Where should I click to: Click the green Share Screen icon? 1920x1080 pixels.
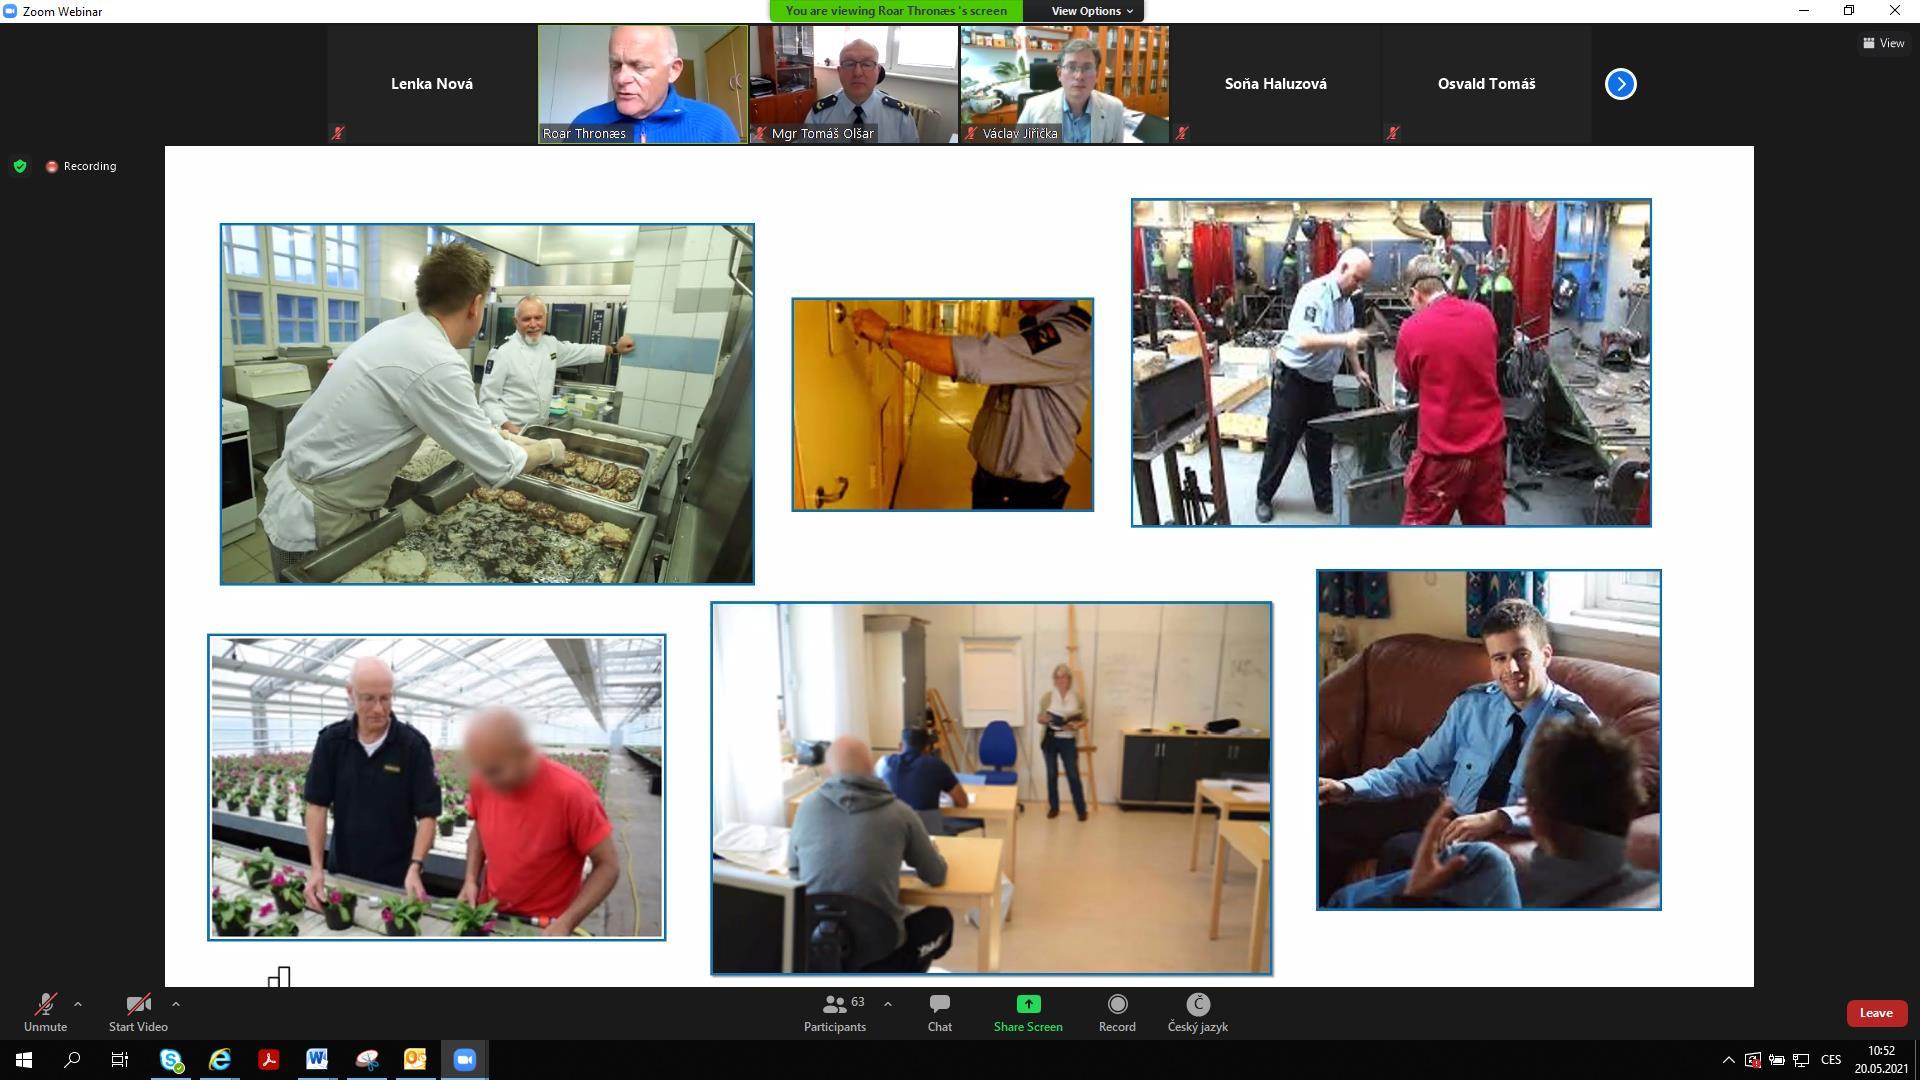1028,1004
